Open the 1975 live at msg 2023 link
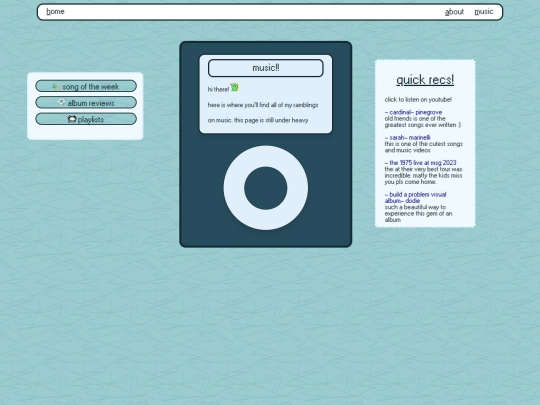This screenshot has height=405, width=540. click(420, 163)
